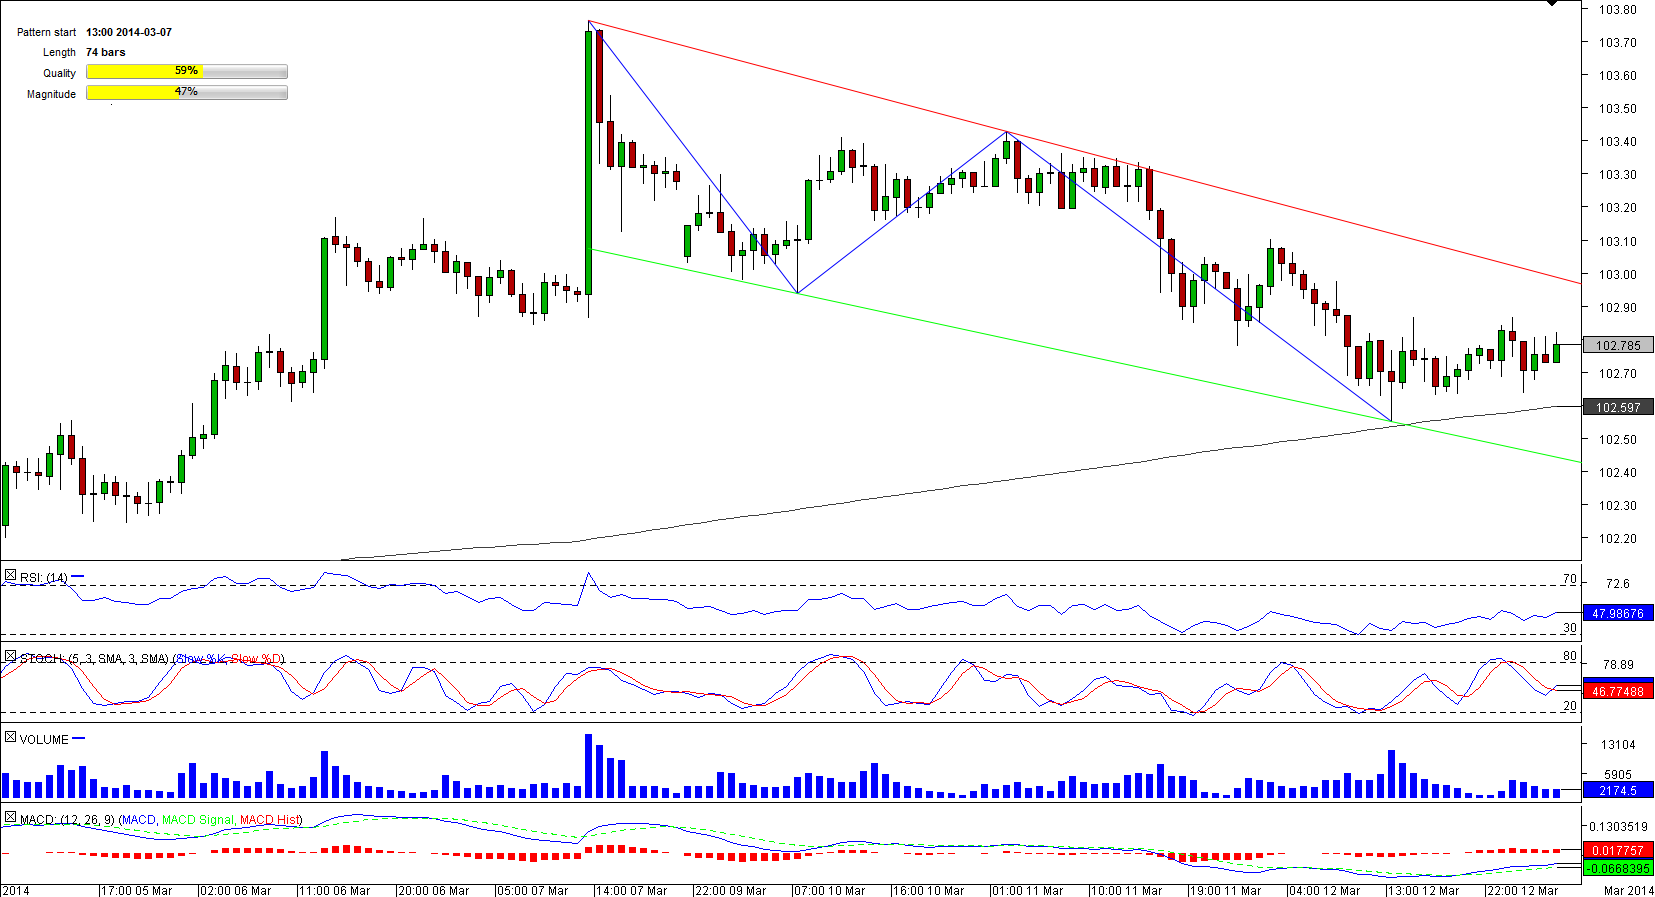Click the black arrow marker at top right
Screen dimensions: 1655x897
pos(1552,3)
